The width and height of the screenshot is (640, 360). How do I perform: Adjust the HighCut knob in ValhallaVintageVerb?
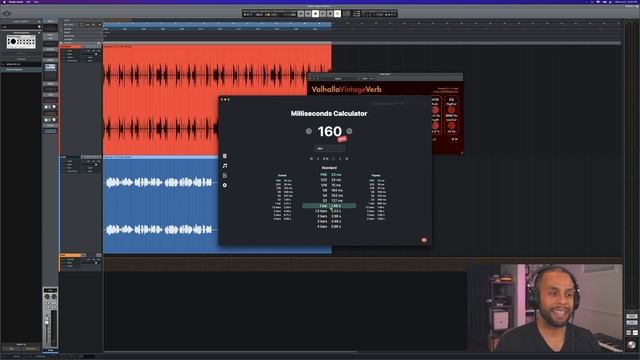click(451, 110)
